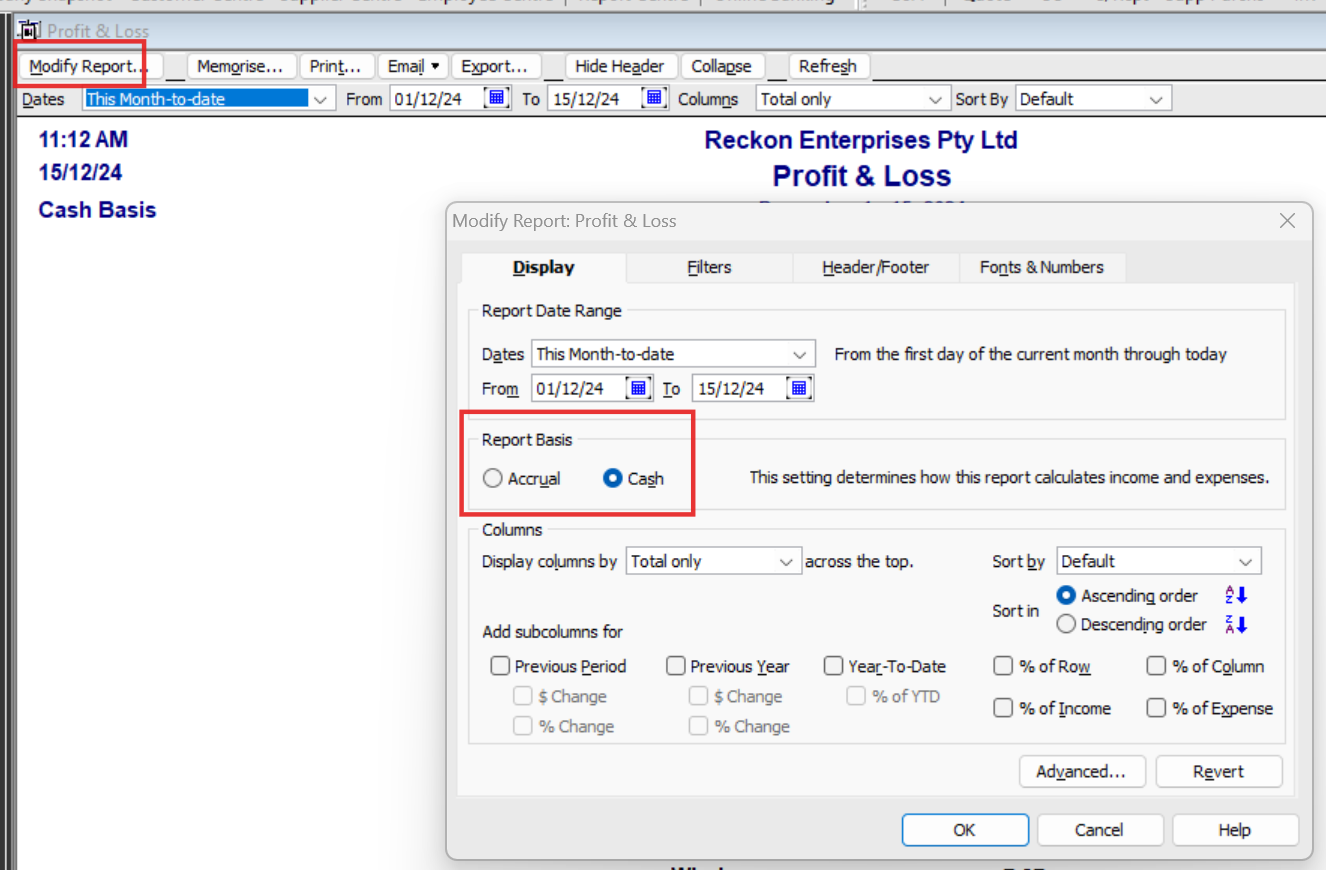
Task: Switch to the Header/Footer tab
Action: tap(875, 268)
